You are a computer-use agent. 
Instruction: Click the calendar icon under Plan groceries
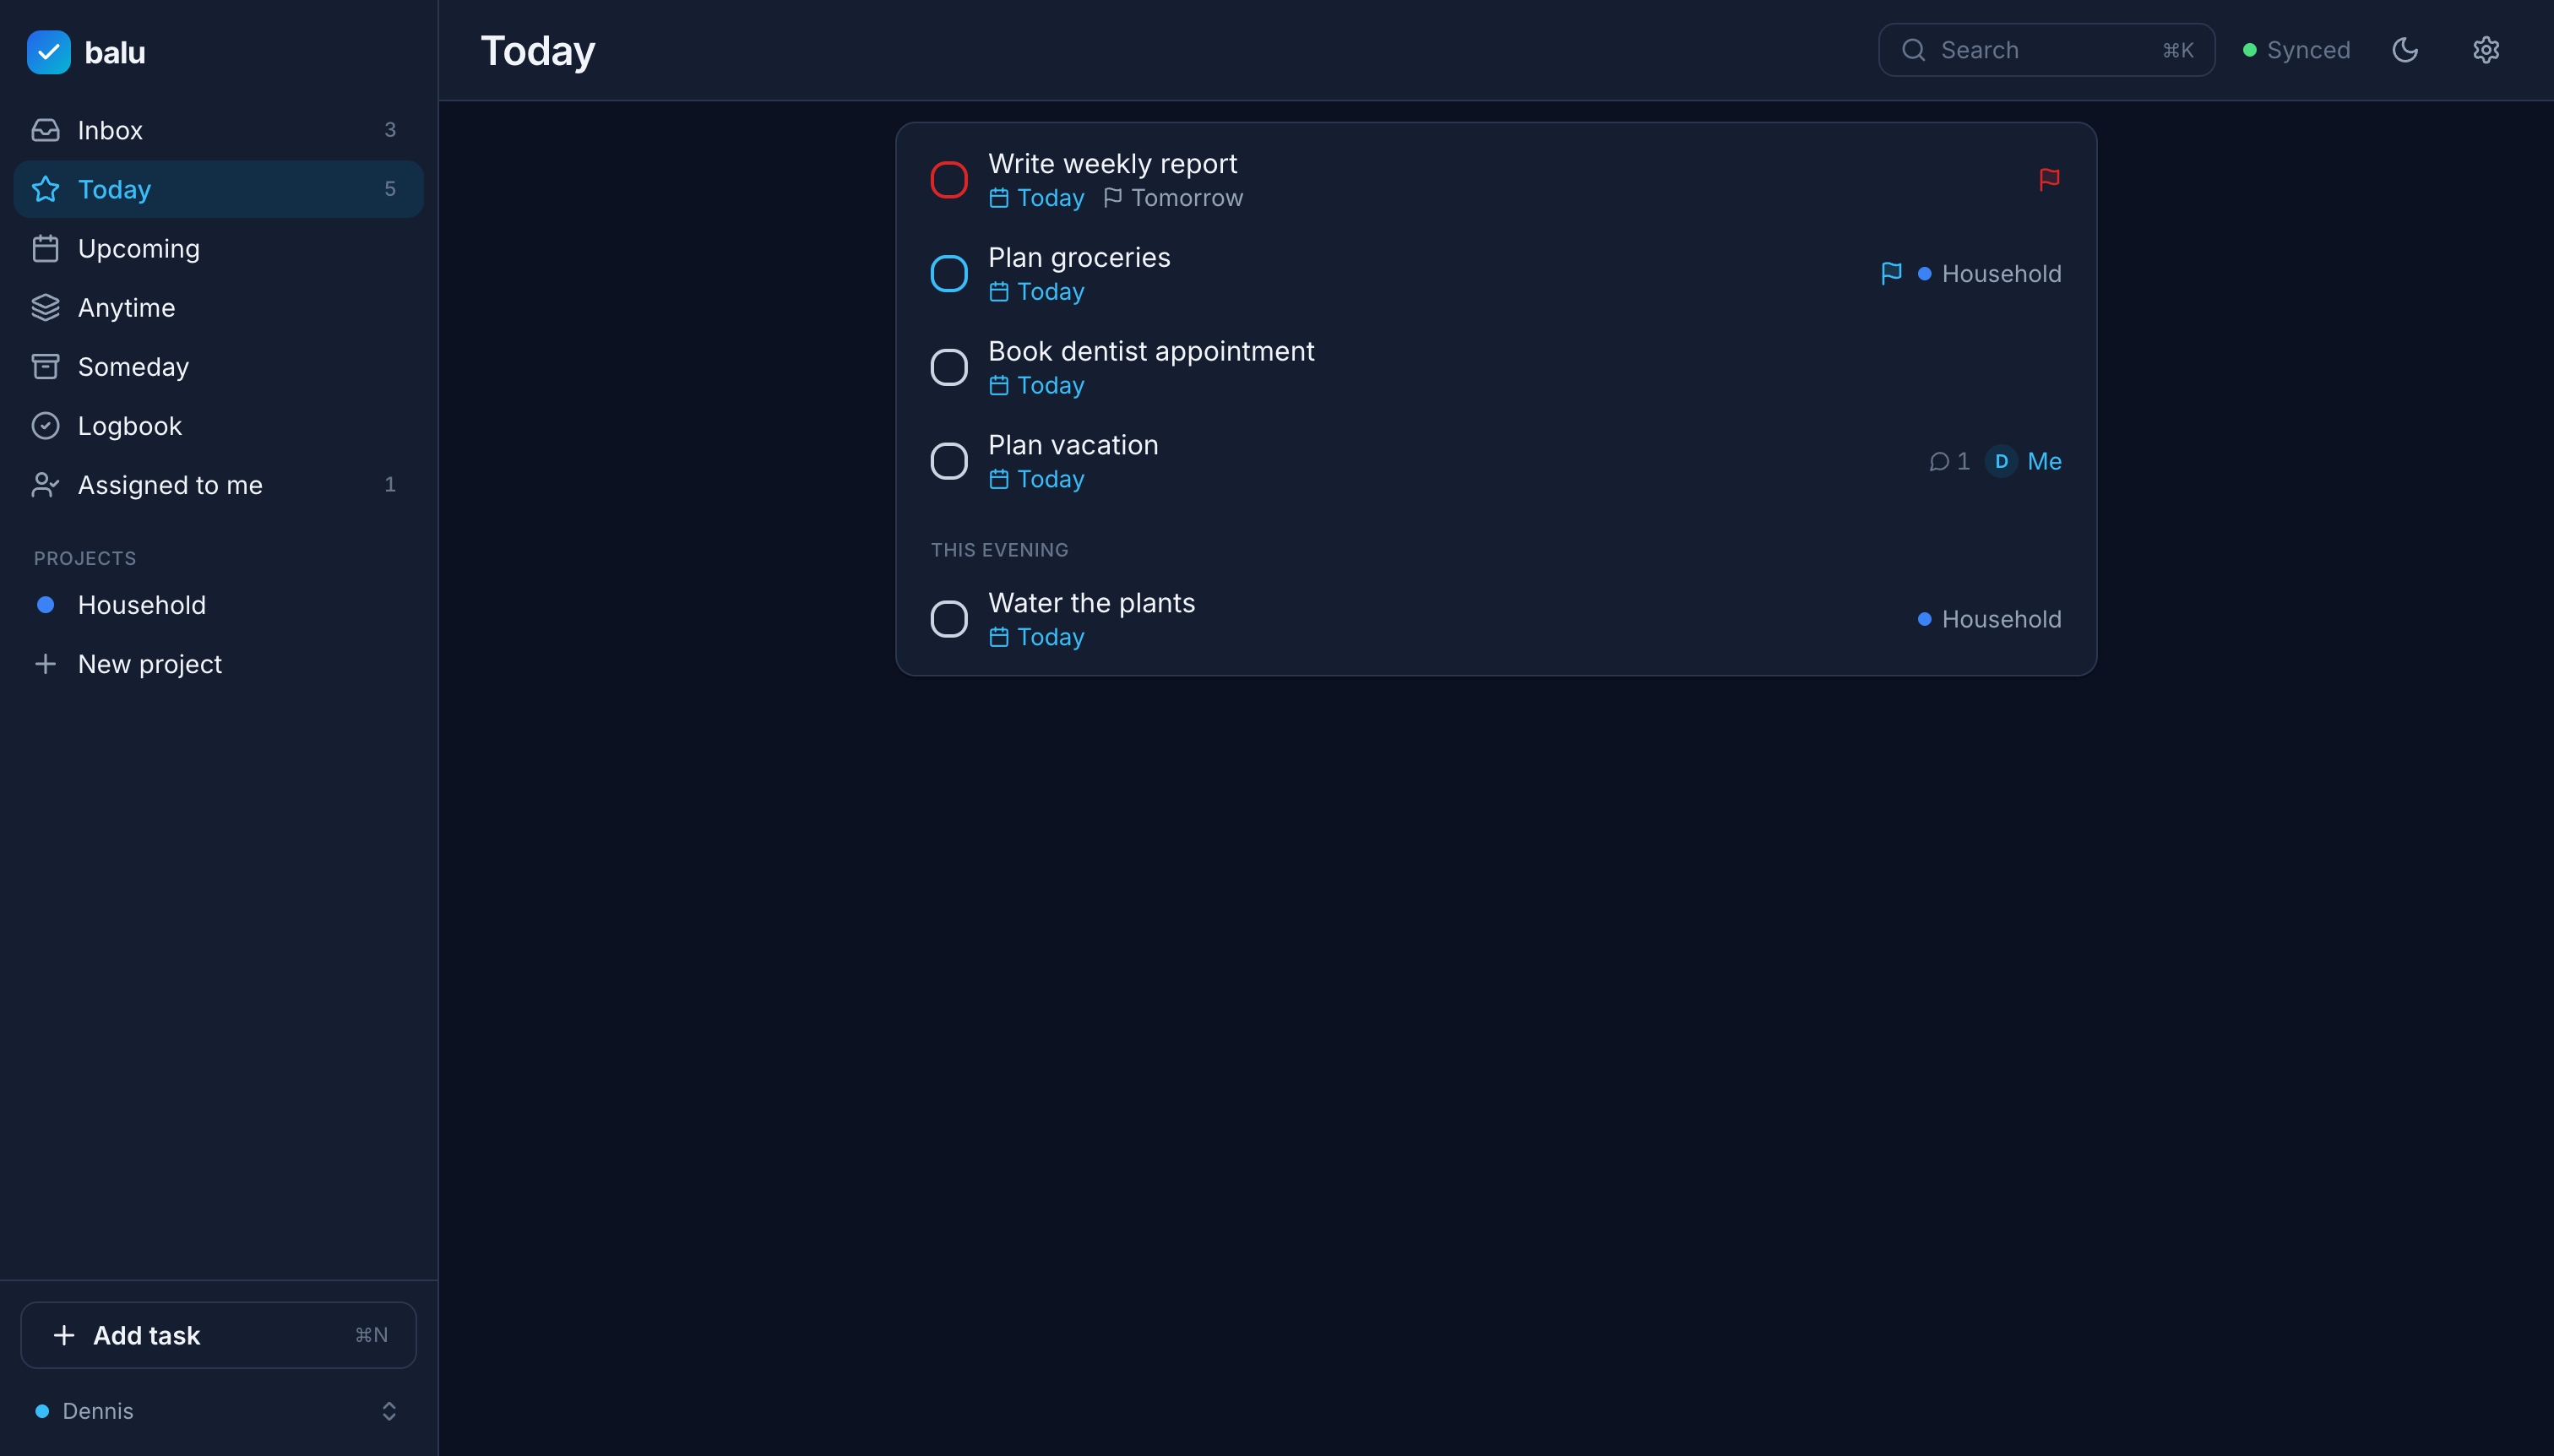pyautogui.click(x=998, y=292)
